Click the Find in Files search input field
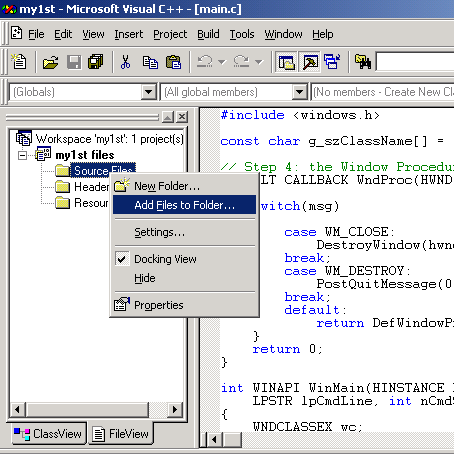The width and height of the screenshot is (454, 454). click(415, 62)
